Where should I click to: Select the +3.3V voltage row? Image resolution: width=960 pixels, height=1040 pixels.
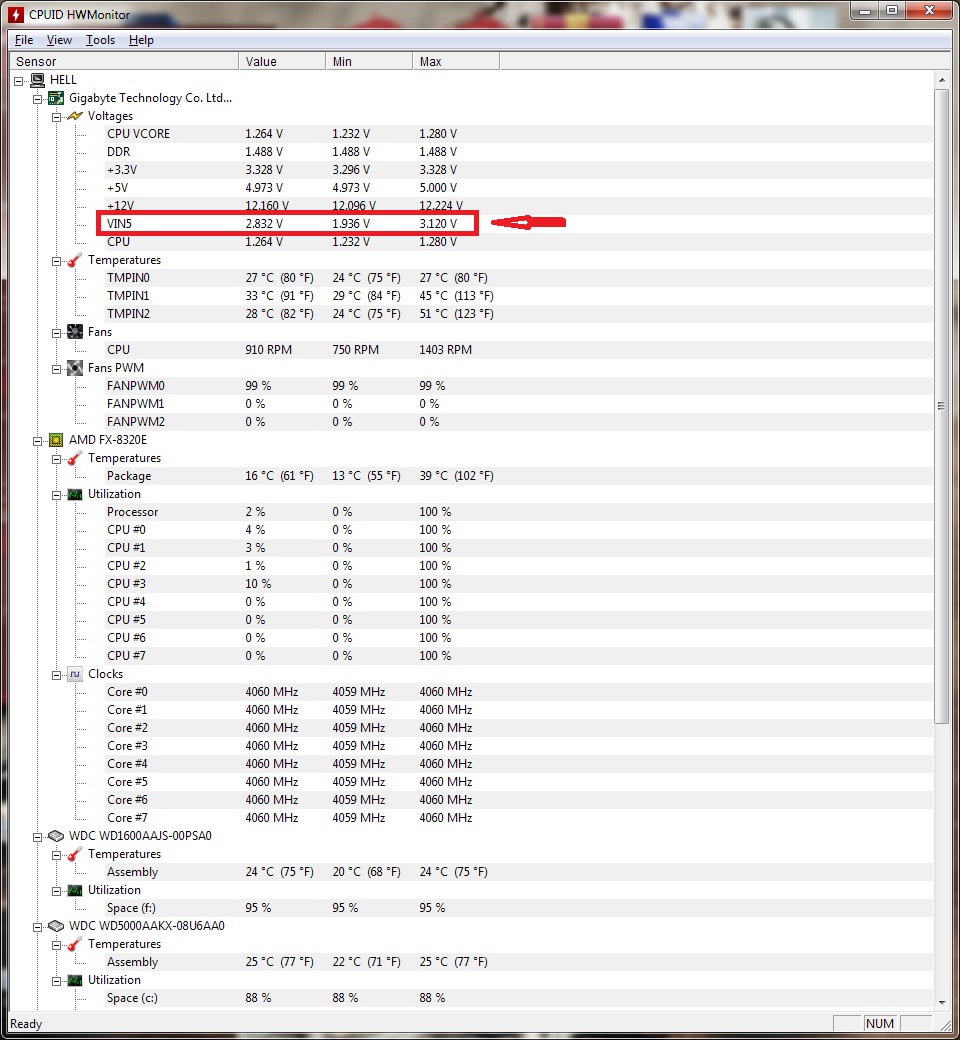click(519, 170)
